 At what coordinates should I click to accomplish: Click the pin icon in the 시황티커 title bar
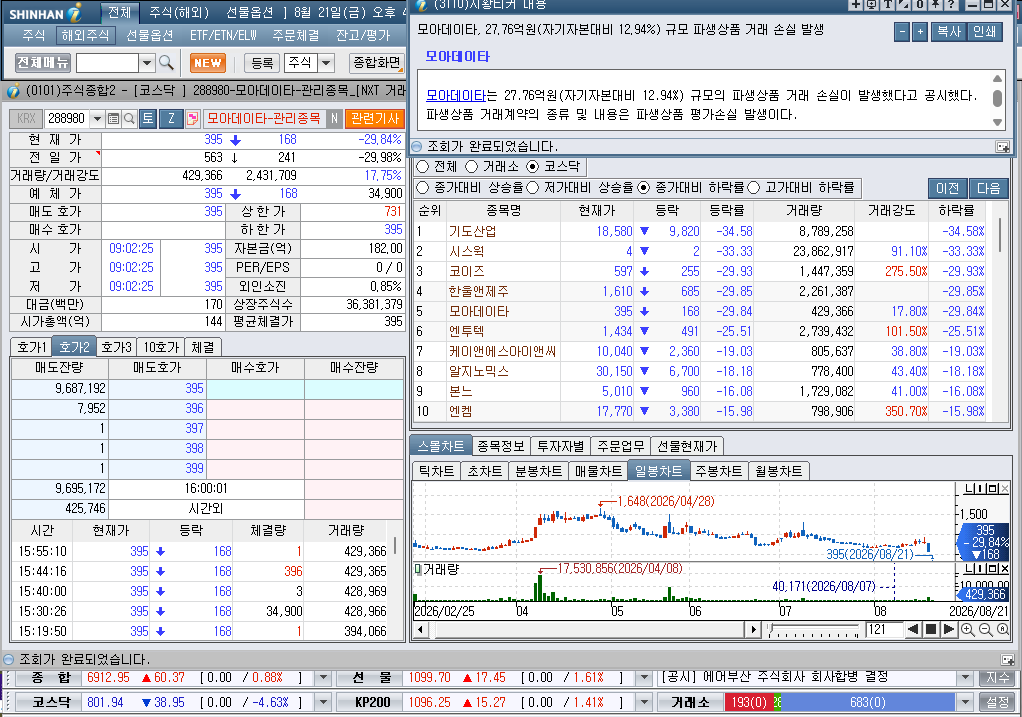click(935, 4)
